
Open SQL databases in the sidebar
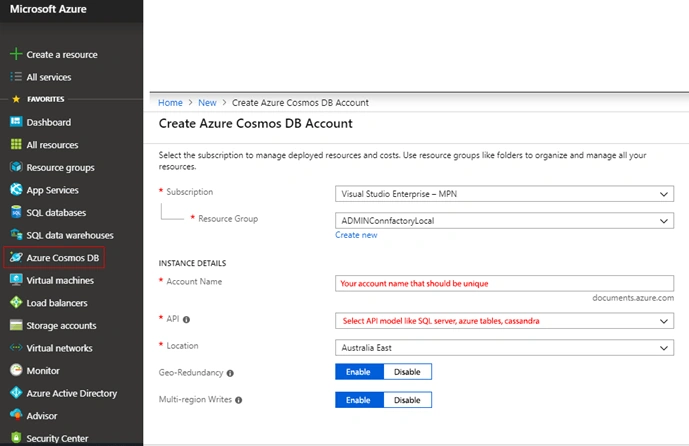56,213
